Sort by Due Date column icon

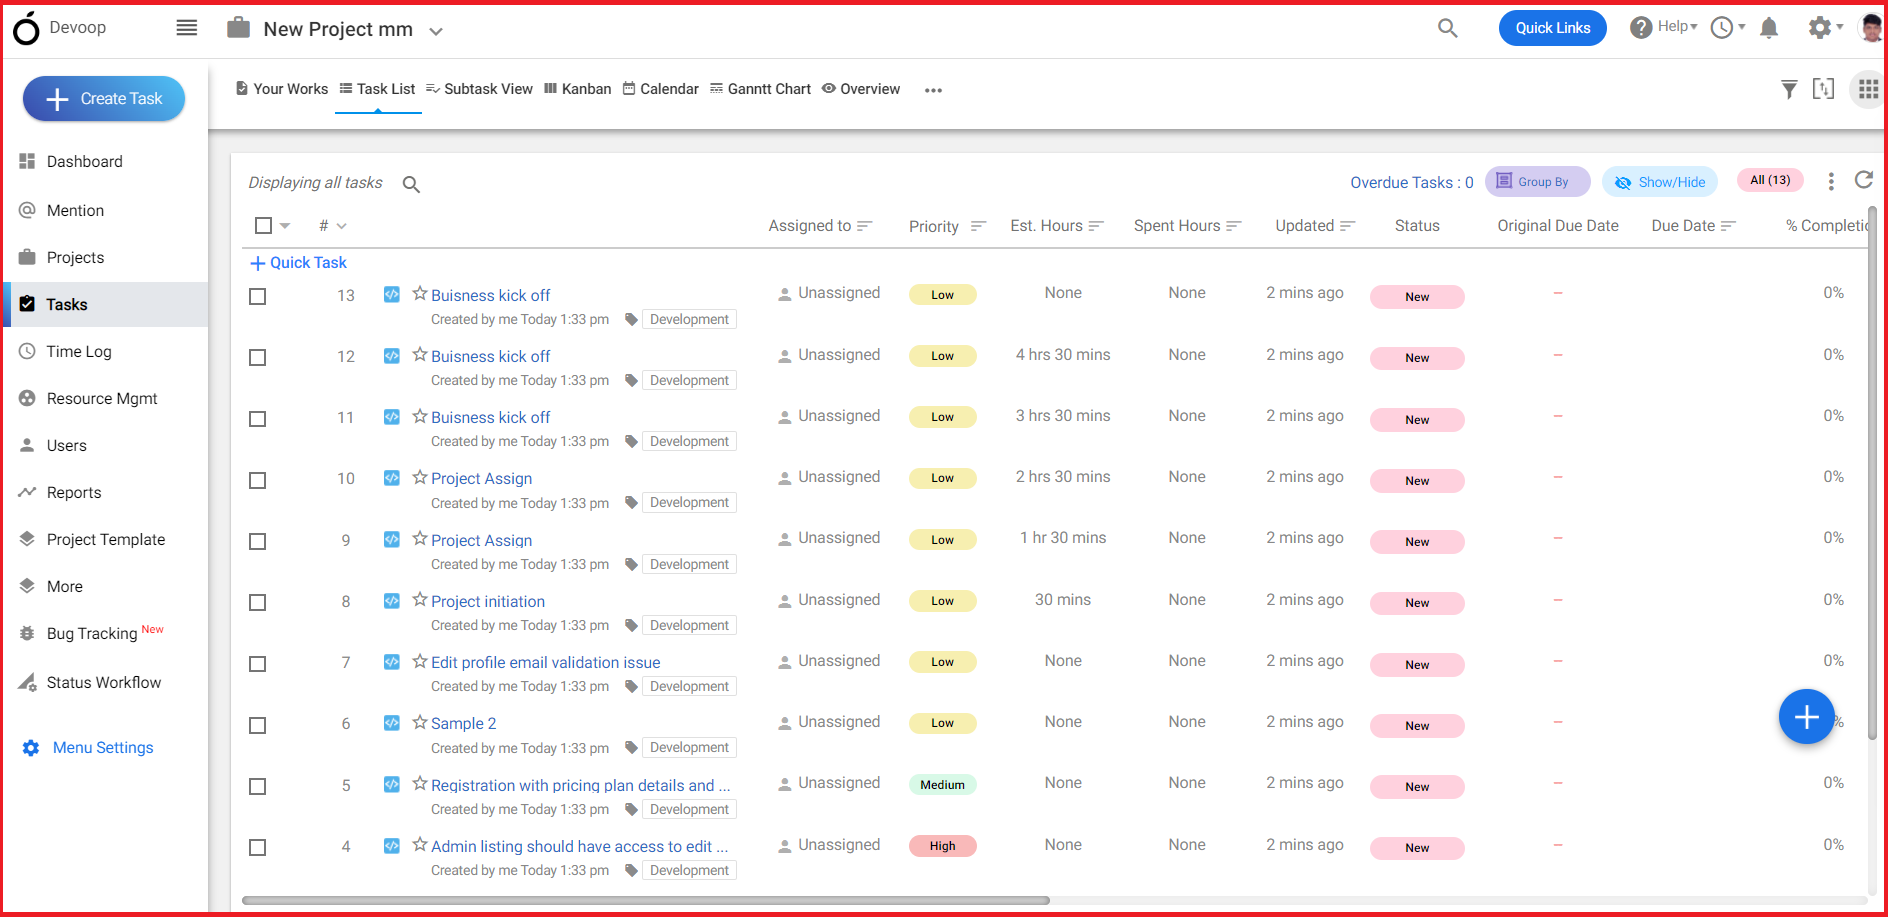(x=1728, y=226)
